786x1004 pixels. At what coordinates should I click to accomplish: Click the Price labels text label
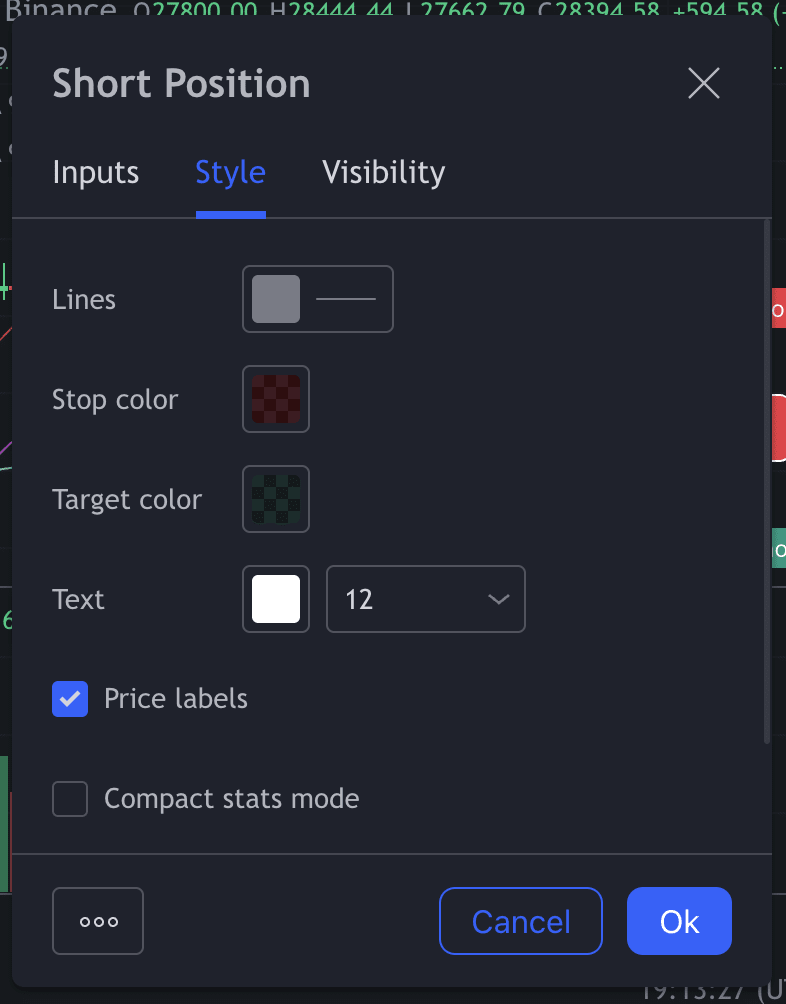coord(176,699)
